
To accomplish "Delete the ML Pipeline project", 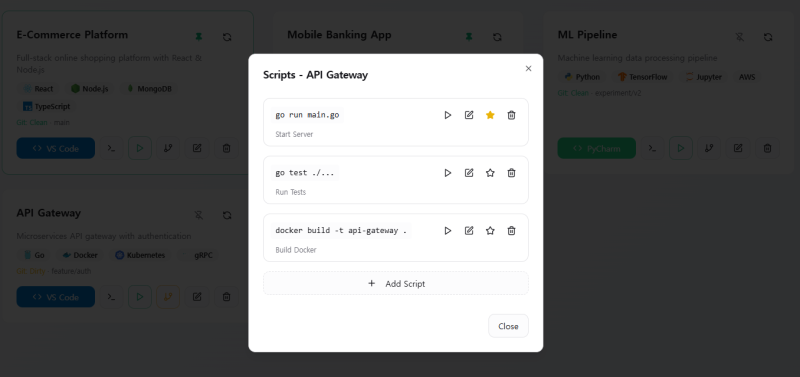I will [767, 148].
